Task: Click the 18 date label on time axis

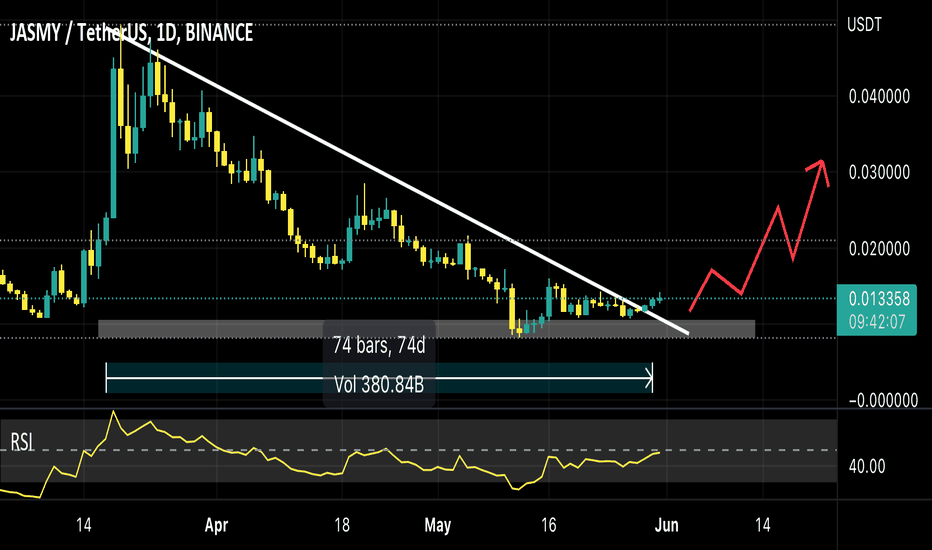Action: pos(342,525)
